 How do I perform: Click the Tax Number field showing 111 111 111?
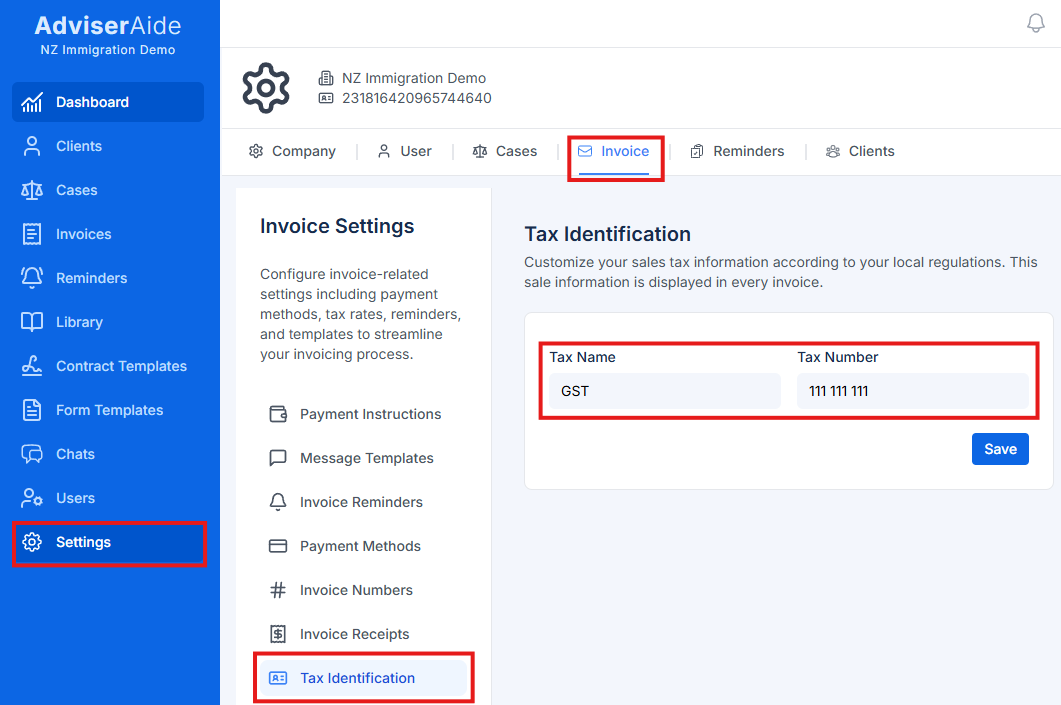pos(912,390)
